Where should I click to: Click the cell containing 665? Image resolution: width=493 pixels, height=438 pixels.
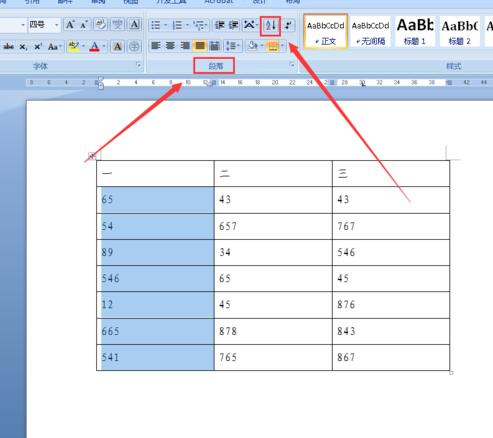click(155, 331)
